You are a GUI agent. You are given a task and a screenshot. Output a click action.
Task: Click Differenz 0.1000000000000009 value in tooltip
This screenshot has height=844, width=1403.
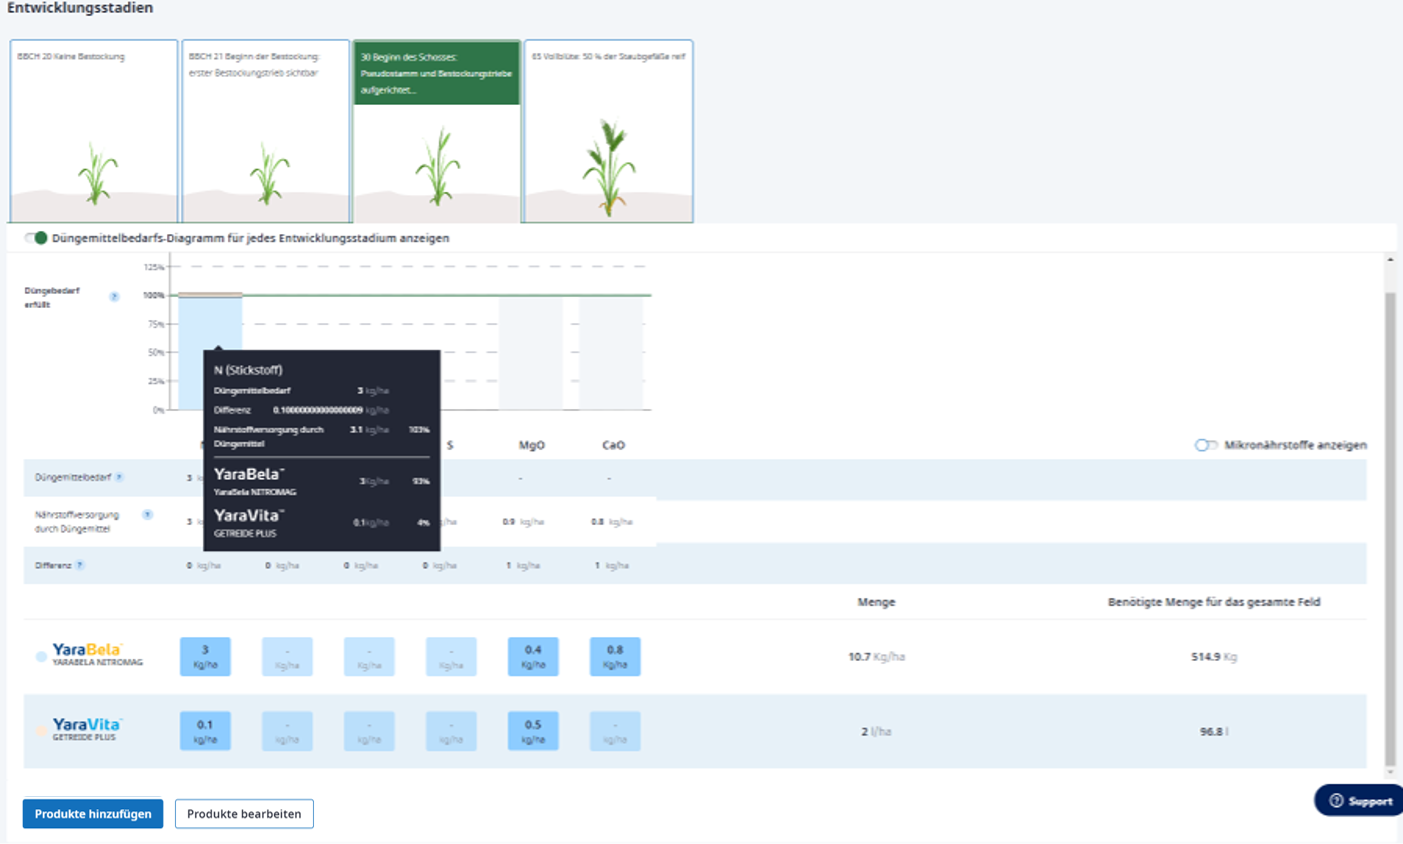[x=318, y=410]
